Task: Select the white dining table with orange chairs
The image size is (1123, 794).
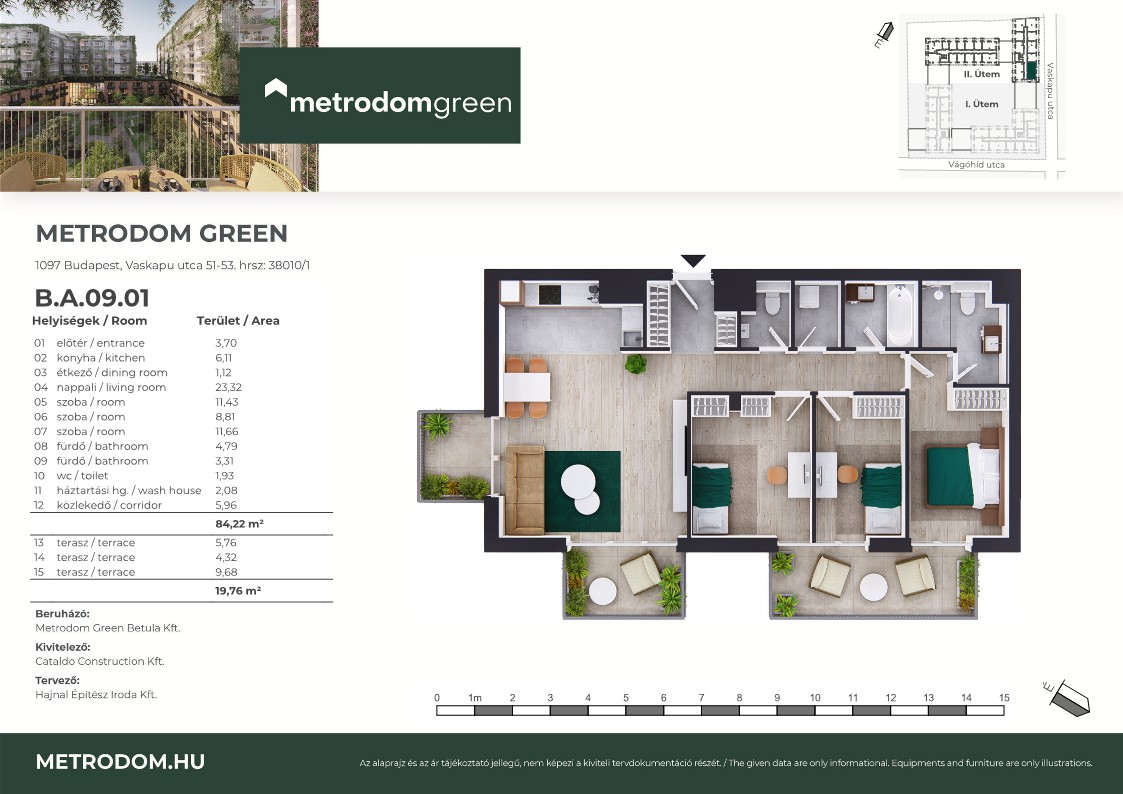Action: click(526, 386)
